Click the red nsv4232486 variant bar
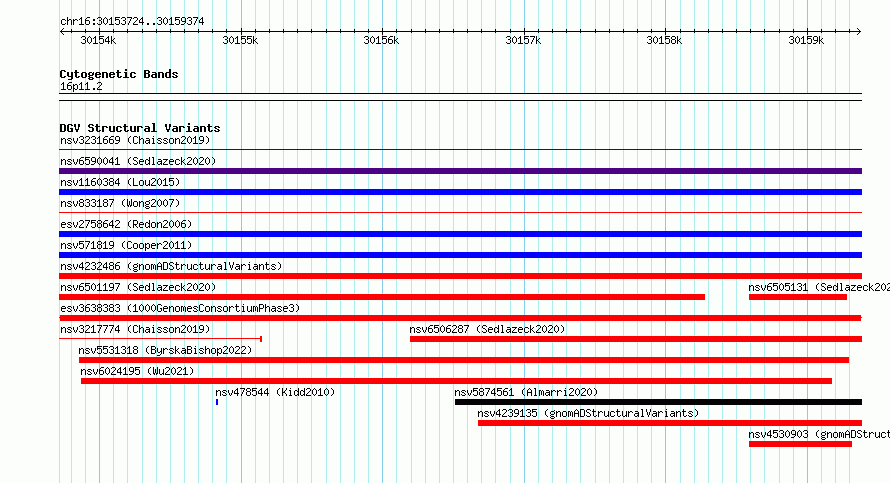The image size is (890, 483). 460,276
